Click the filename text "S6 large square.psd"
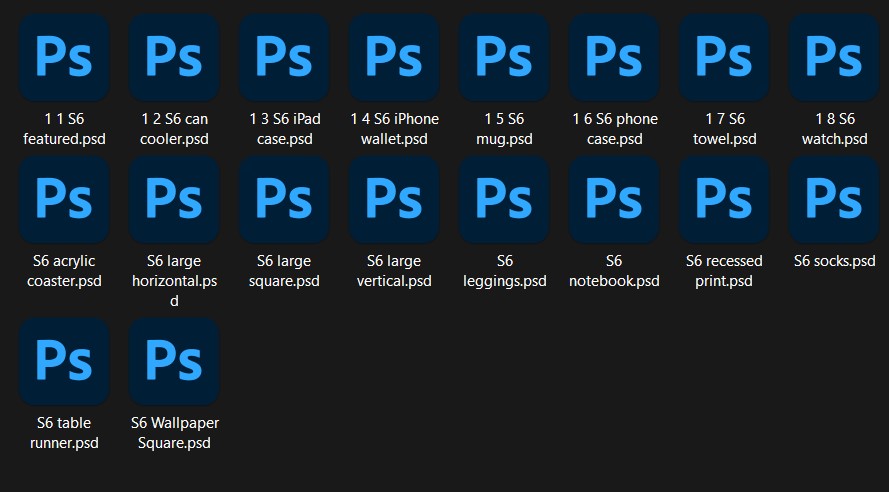Viewport: 889px width, 492px height. coord(284,271)
